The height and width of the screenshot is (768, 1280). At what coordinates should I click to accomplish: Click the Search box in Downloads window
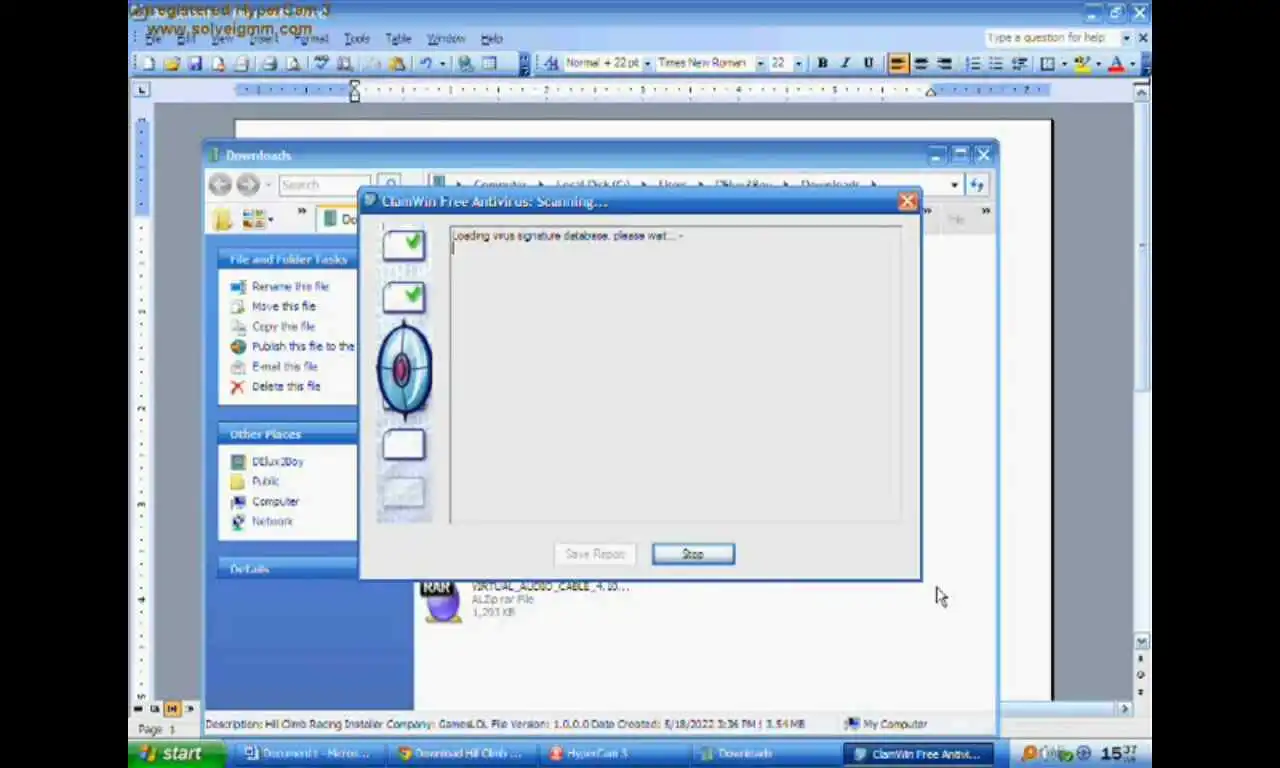[x=323, y=185]
